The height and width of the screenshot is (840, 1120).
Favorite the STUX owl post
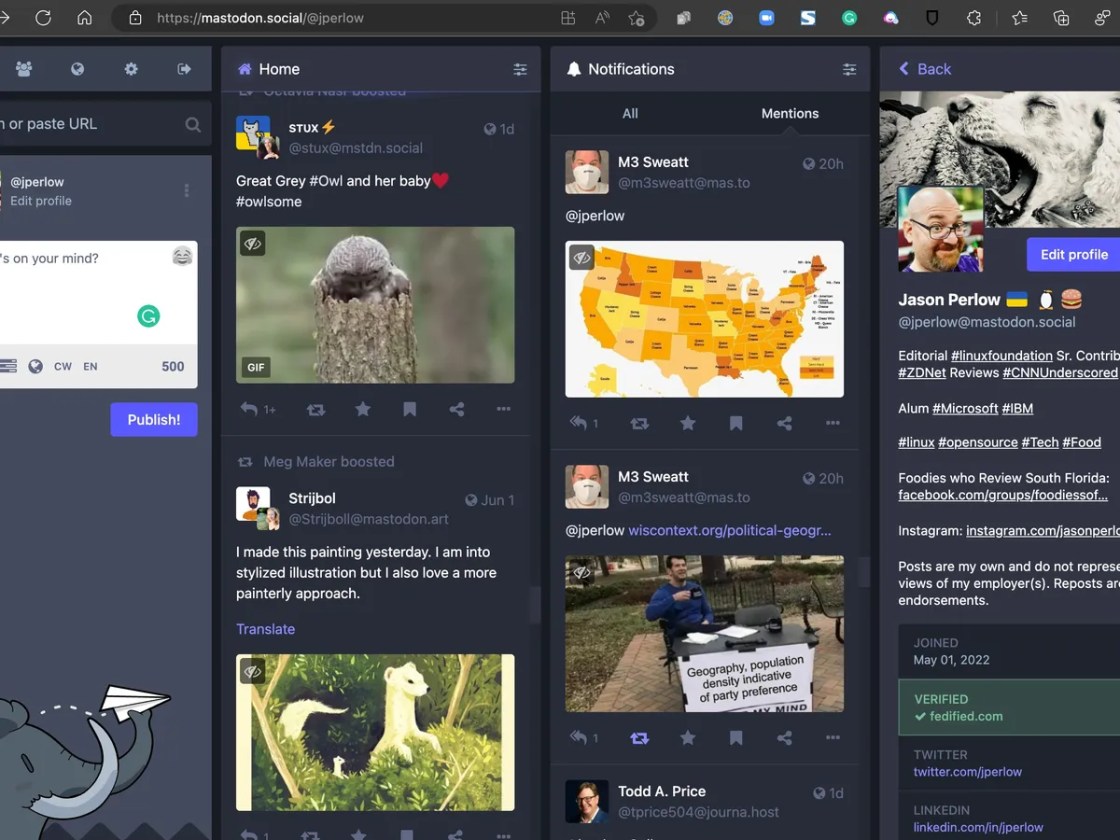(362, 409)
